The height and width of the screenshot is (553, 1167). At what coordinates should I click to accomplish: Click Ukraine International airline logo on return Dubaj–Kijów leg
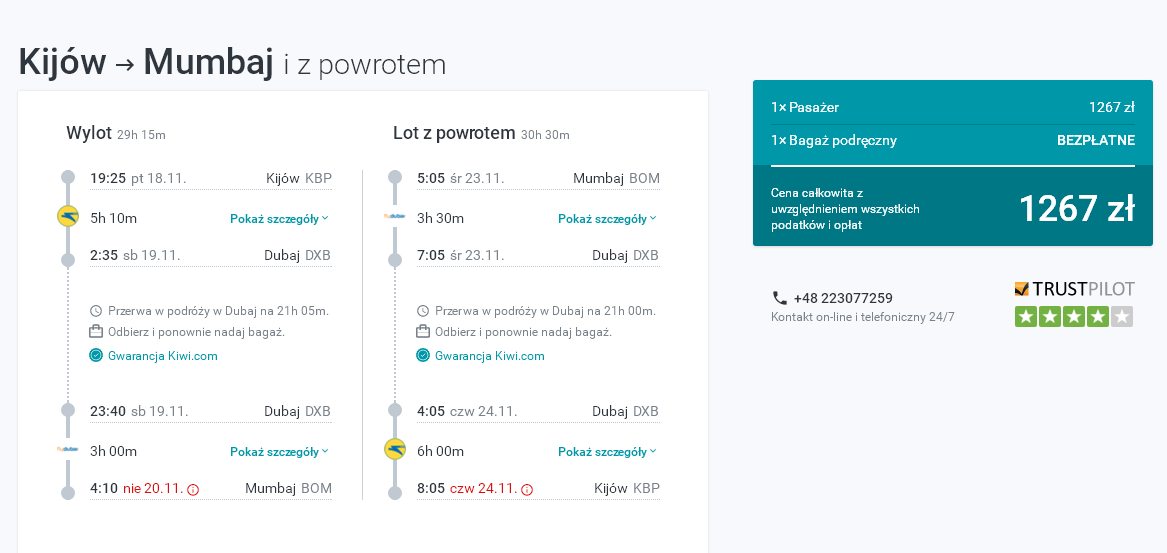coord(394,449)
